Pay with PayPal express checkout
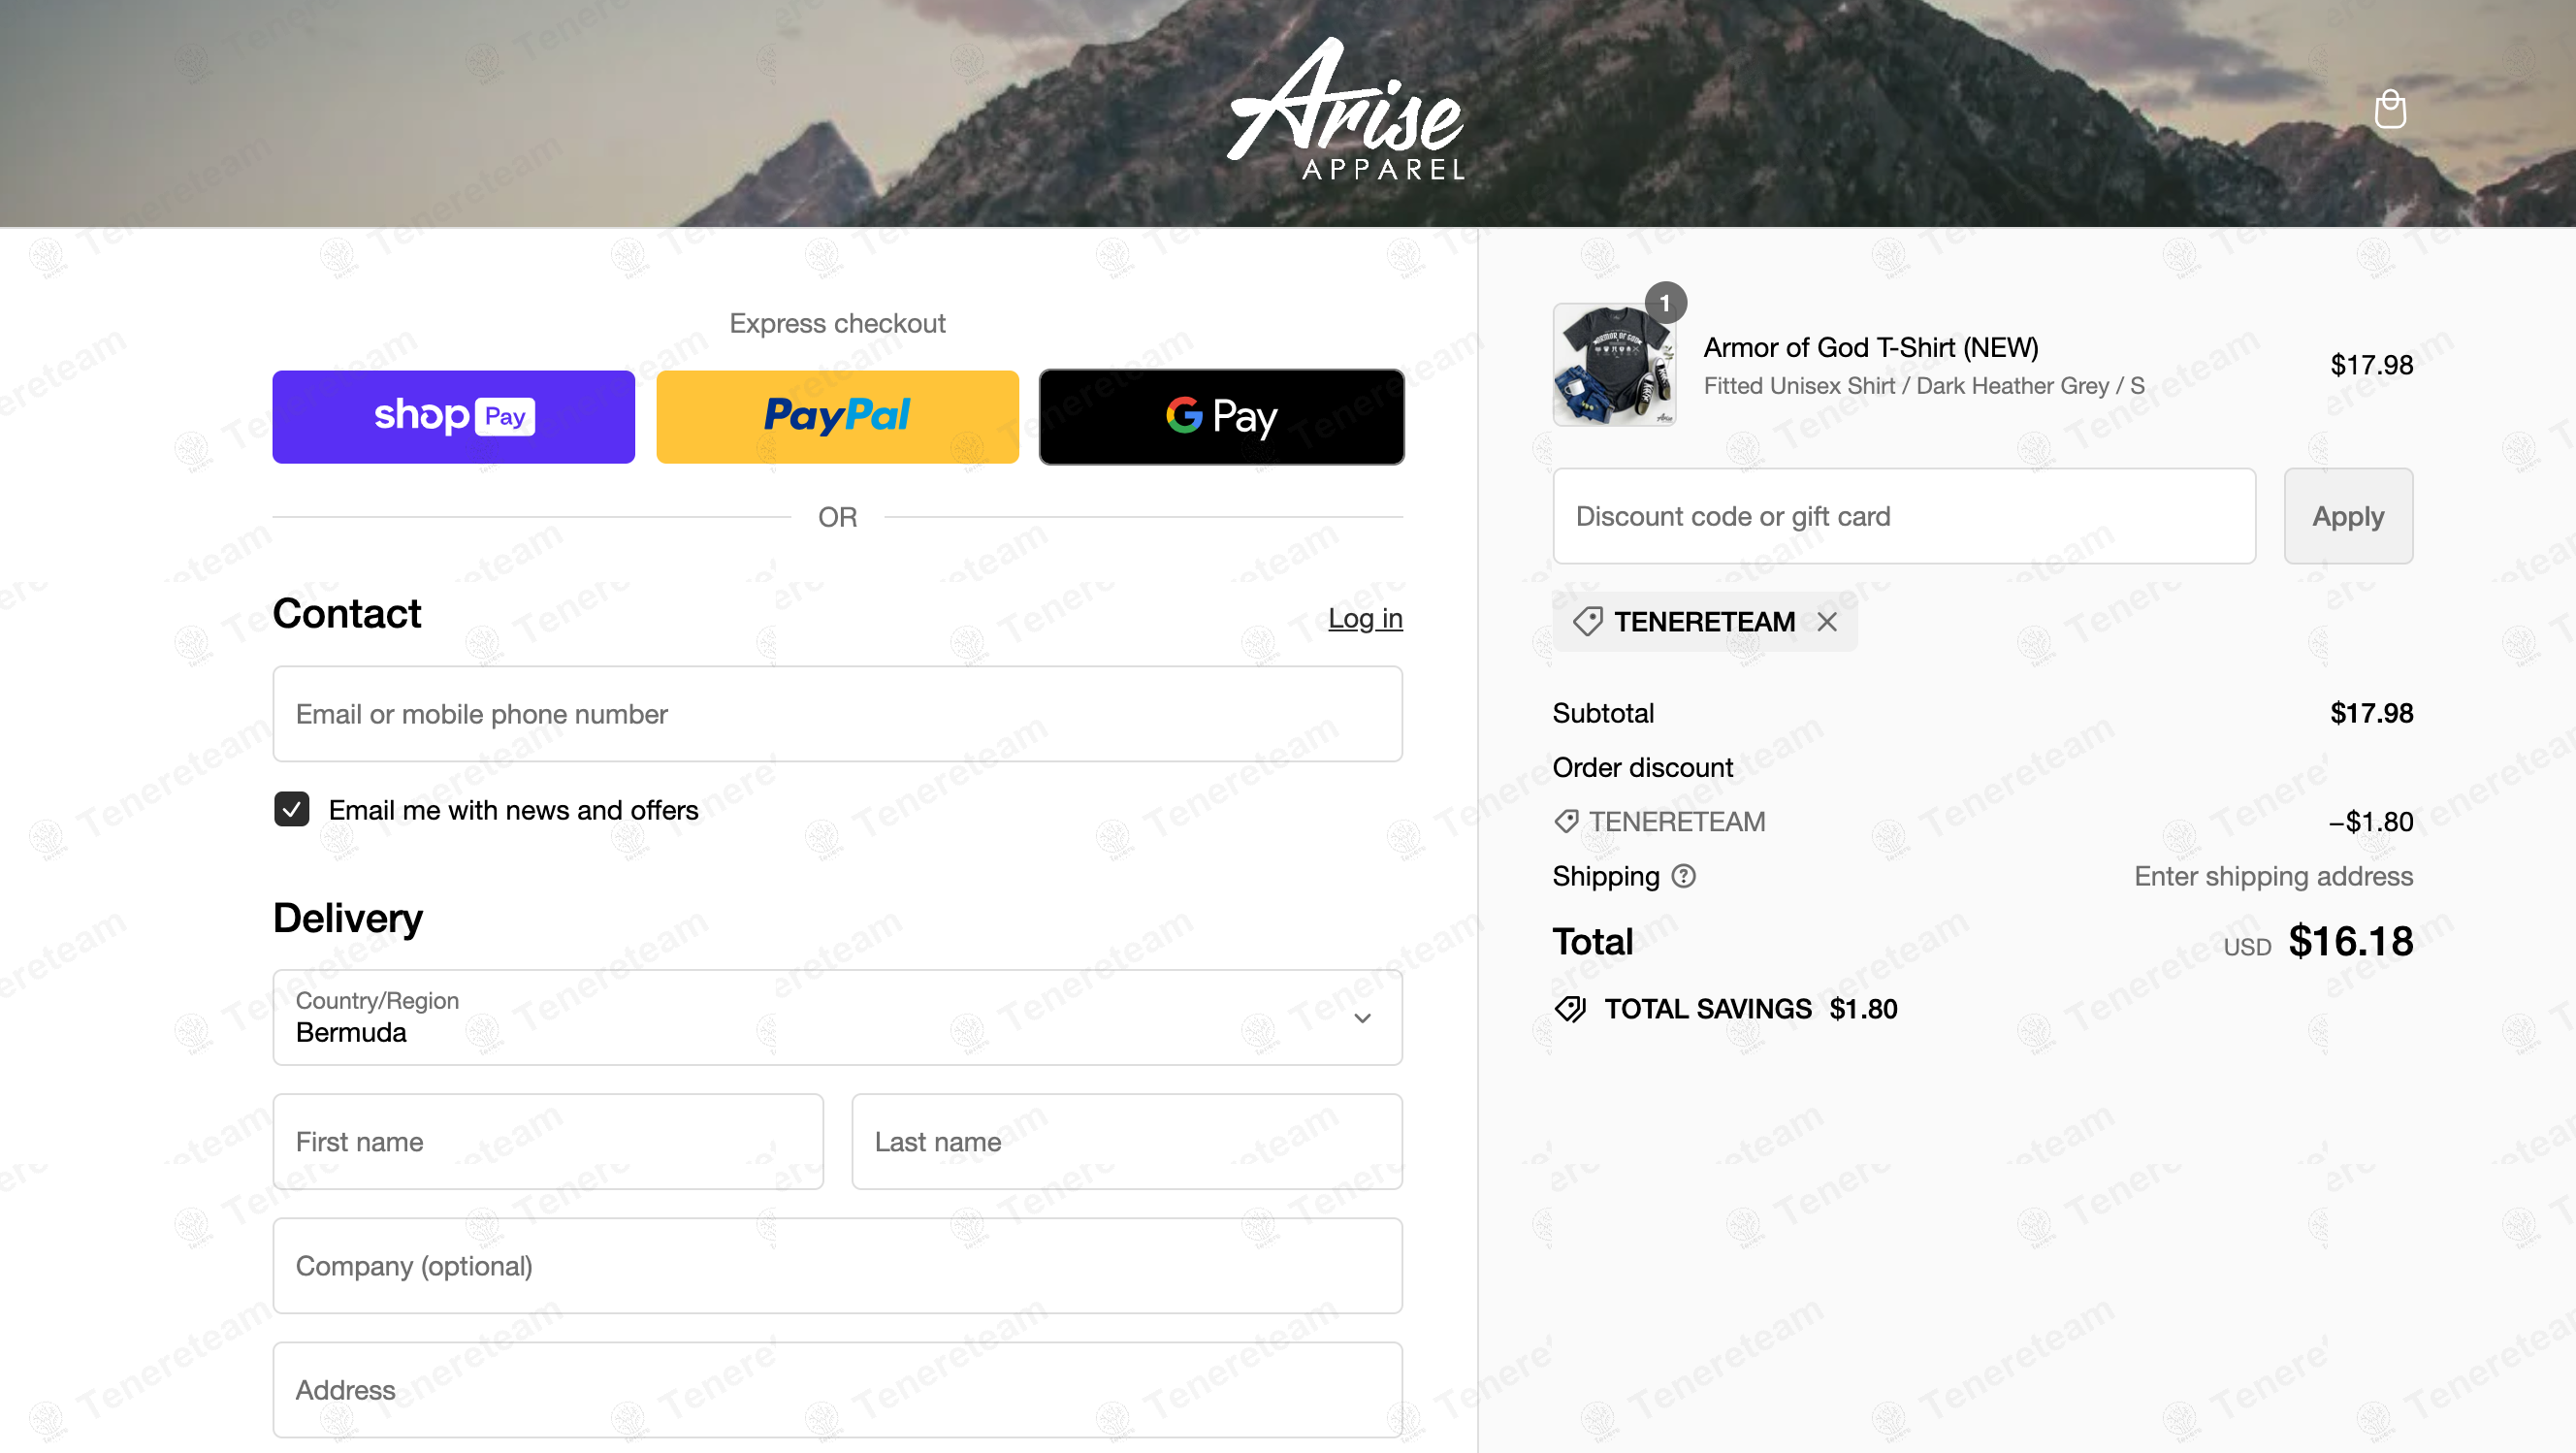 837,417
